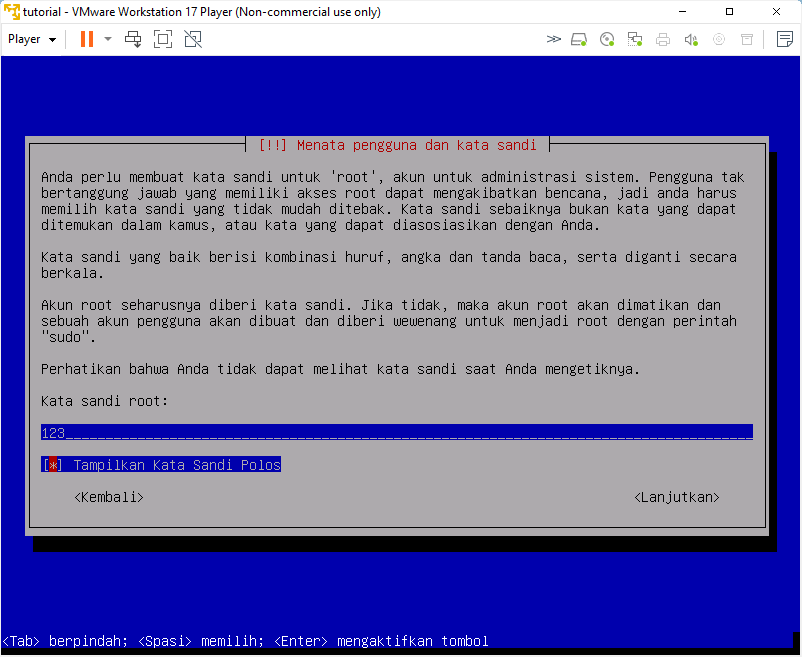The width and height of the screenshot is (802, 657).
Task: Select the <Kembali> button
Action: [x=109, y=497]
